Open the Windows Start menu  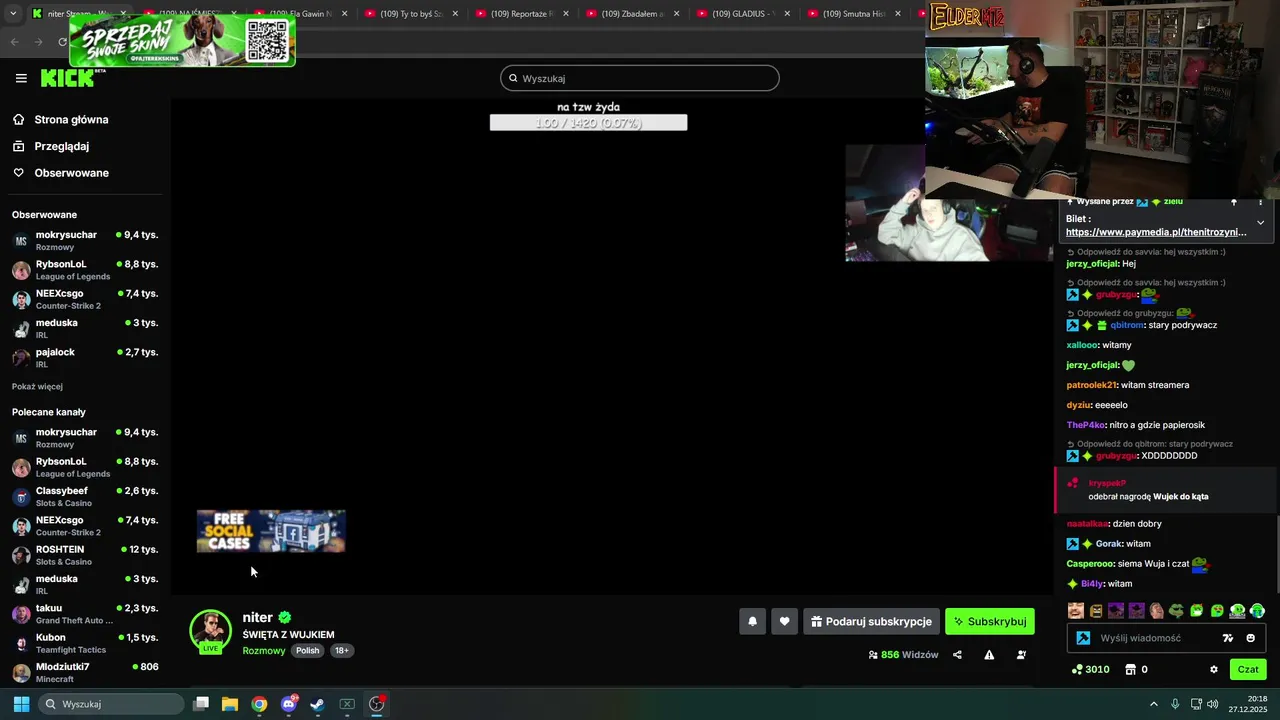click(20, 704)
